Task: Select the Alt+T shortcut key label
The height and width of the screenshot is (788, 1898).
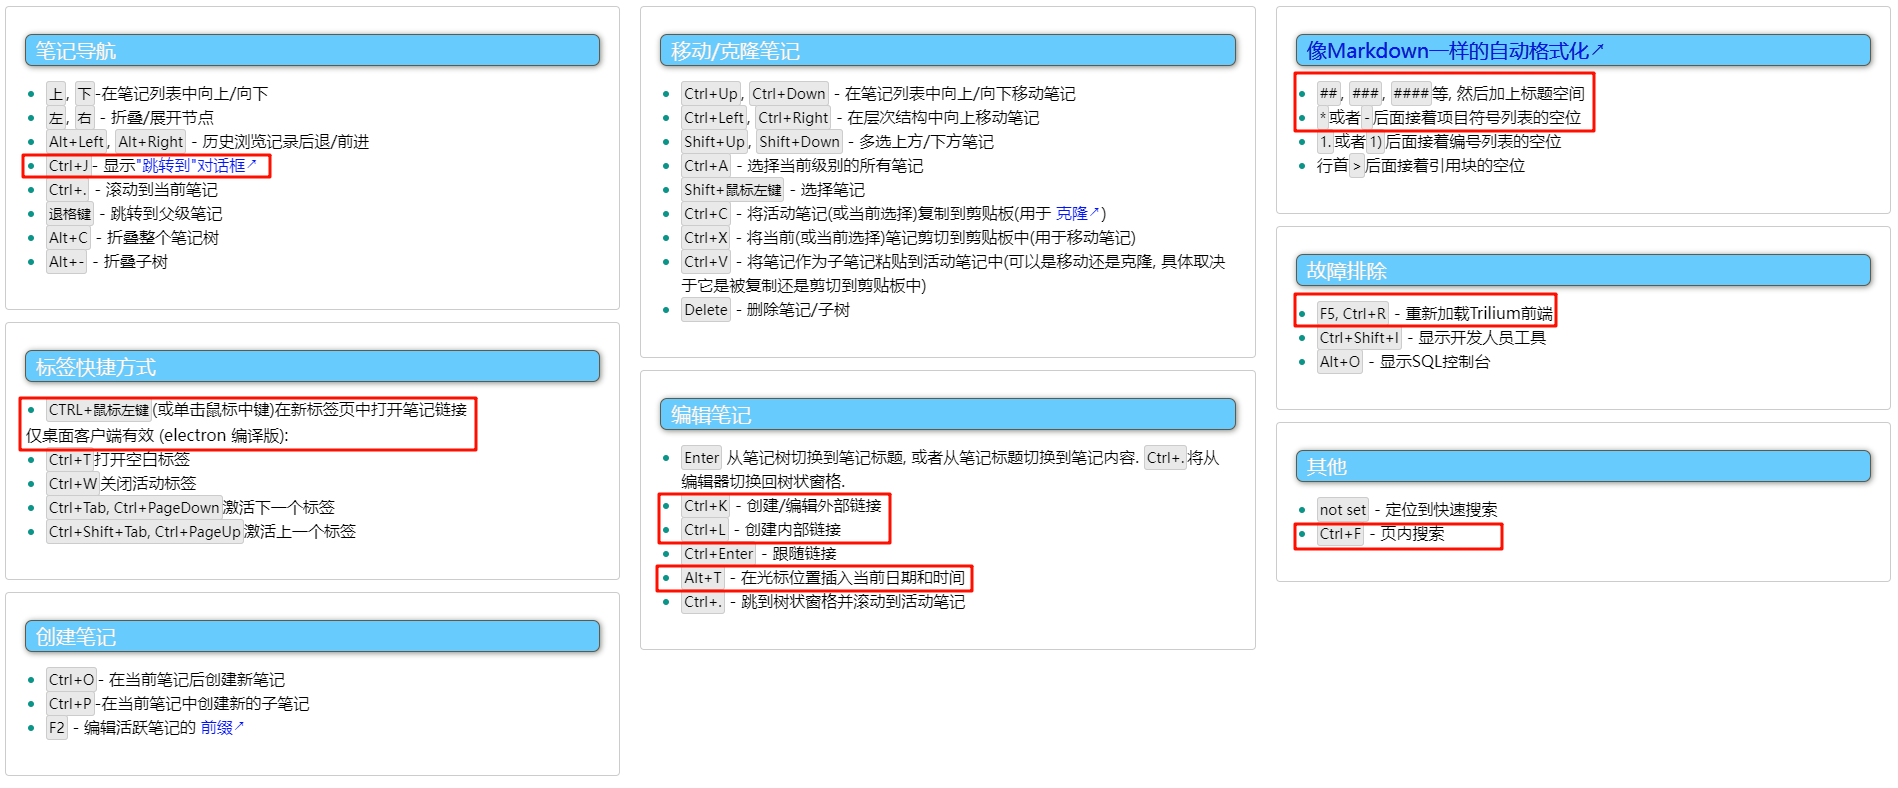Action: tap(702, 578)
